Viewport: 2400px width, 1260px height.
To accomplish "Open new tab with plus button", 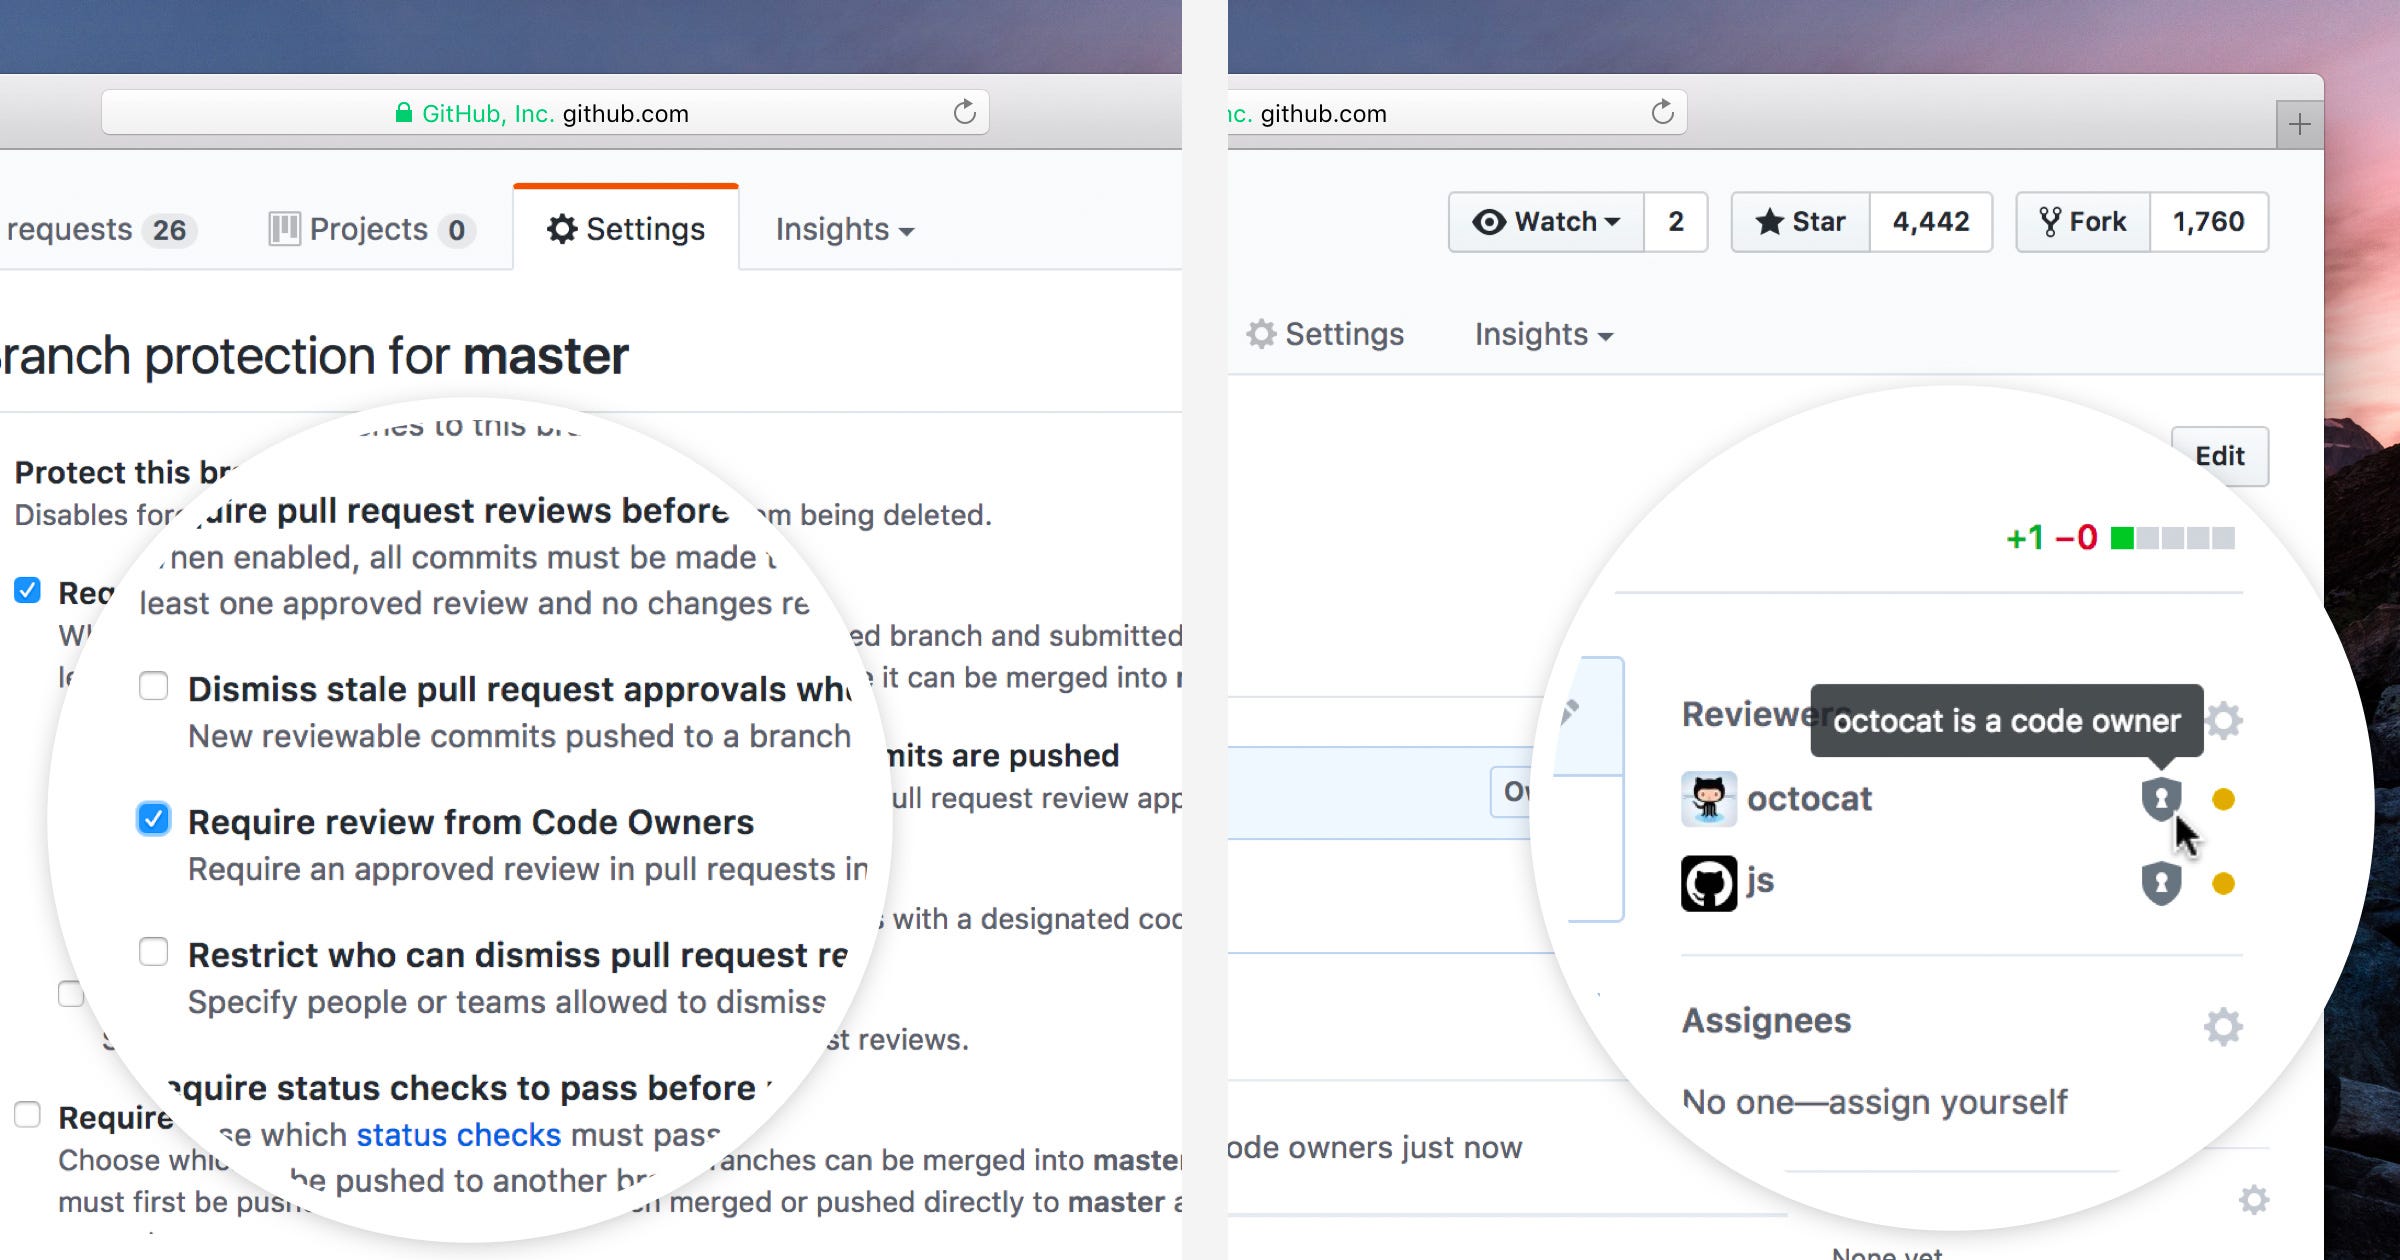I will tap(2299, 124).
